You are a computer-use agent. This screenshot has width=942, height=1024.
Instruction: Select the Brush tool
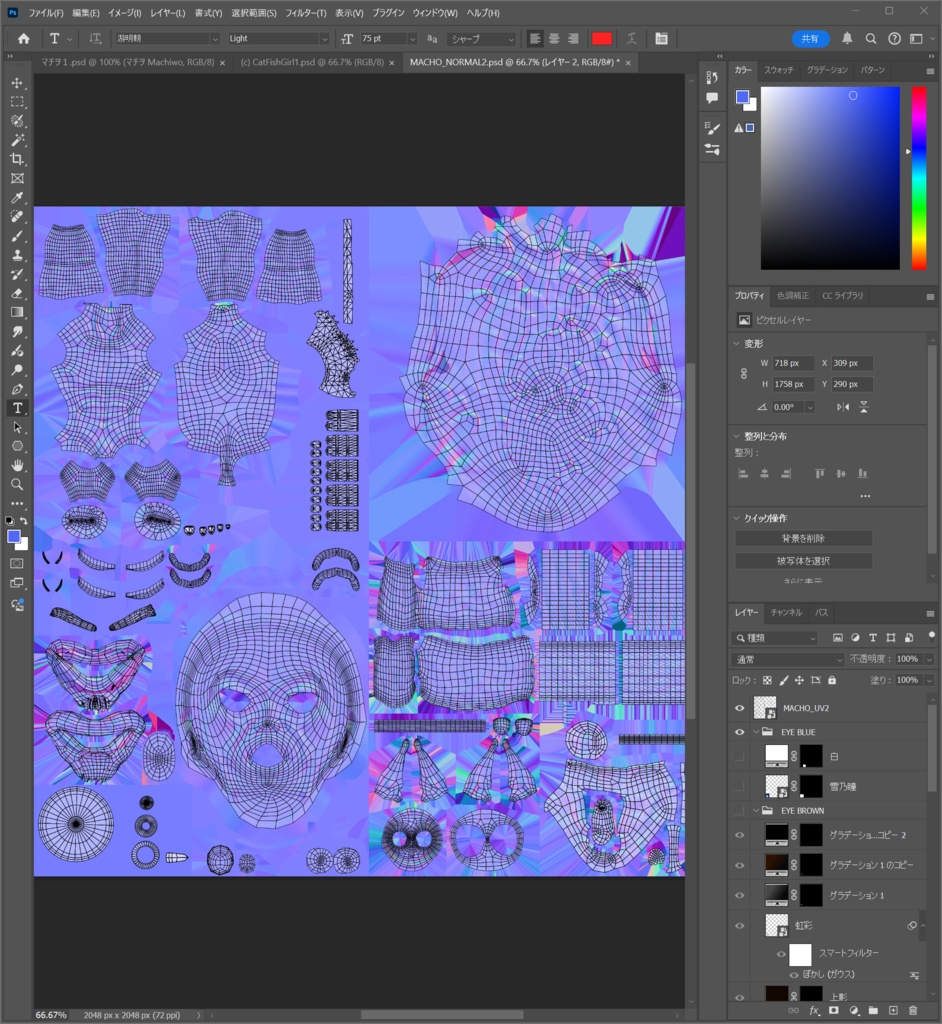click(x=17, y=236)
